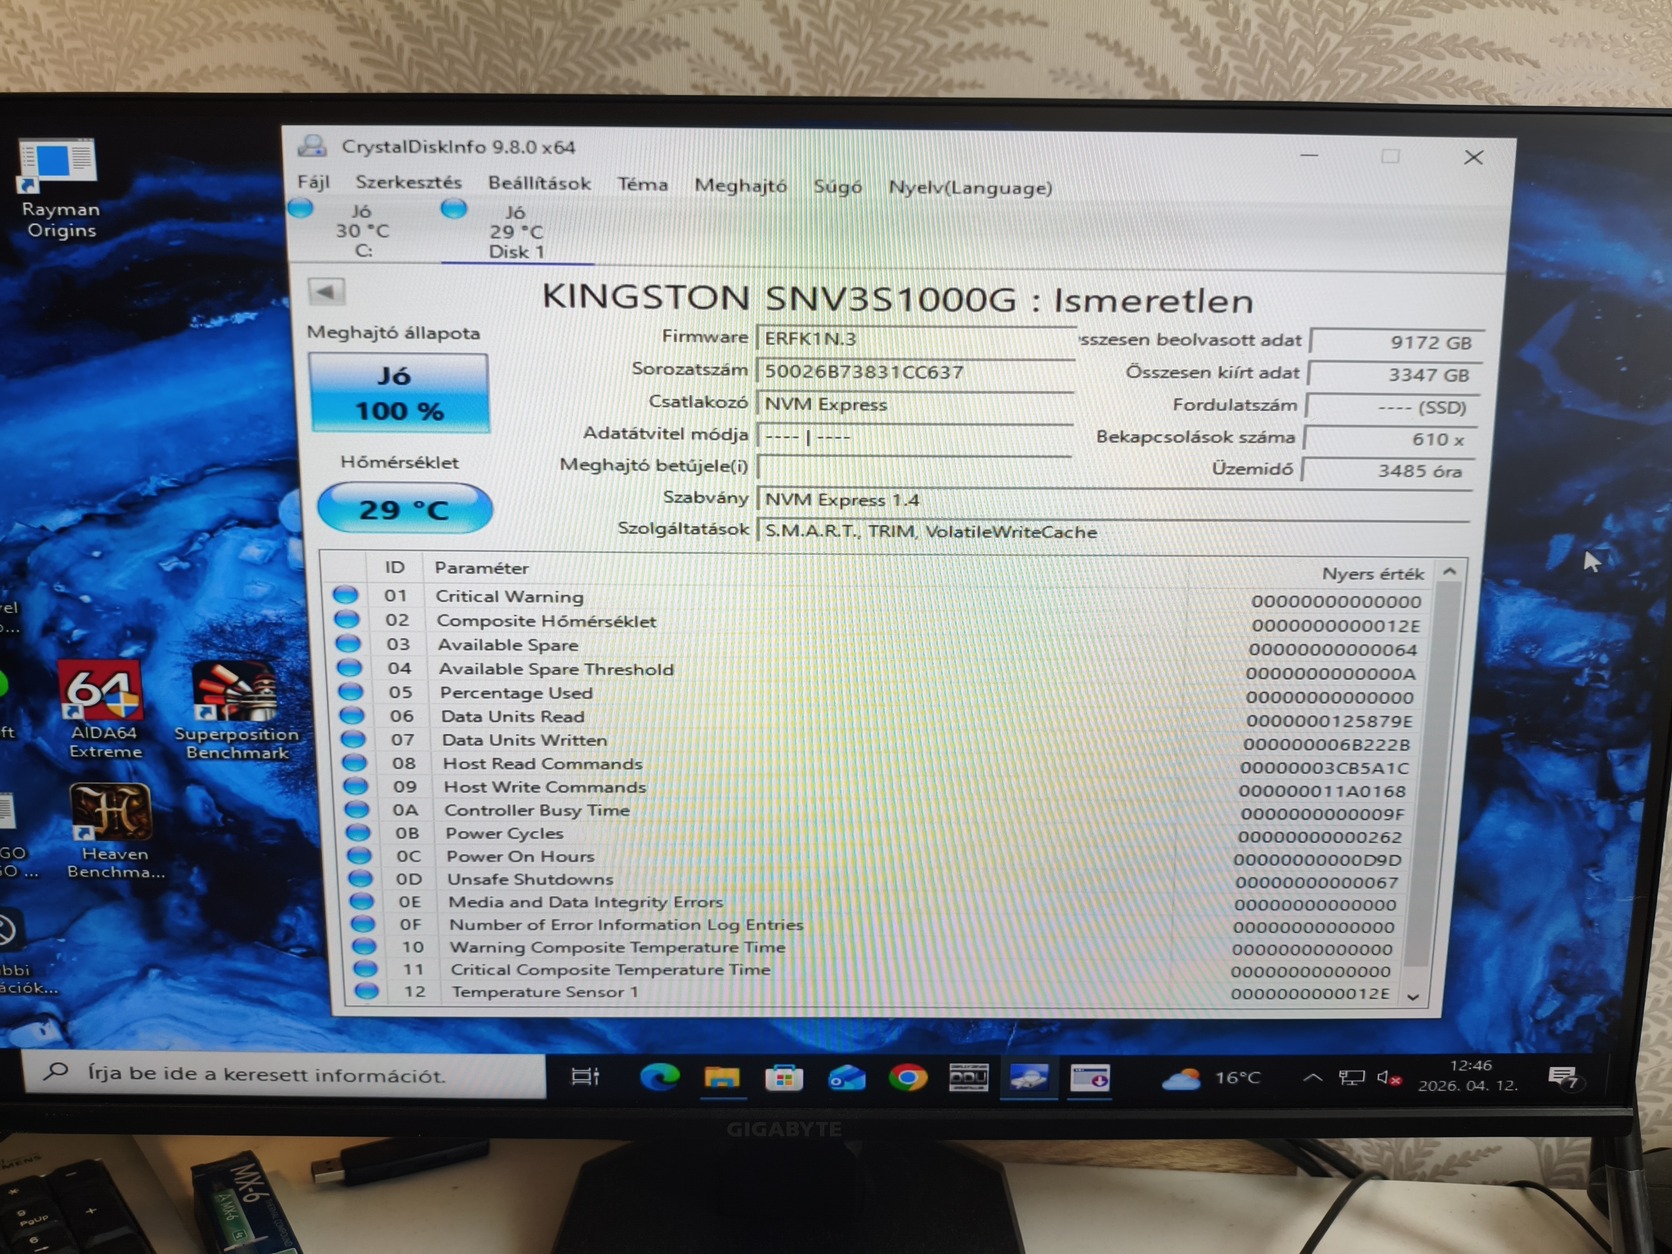Image resolution: width=1672 pixels, height=1254 pixels.
Task: Click the Paraméter column header
Action: (x=482, y=567)
